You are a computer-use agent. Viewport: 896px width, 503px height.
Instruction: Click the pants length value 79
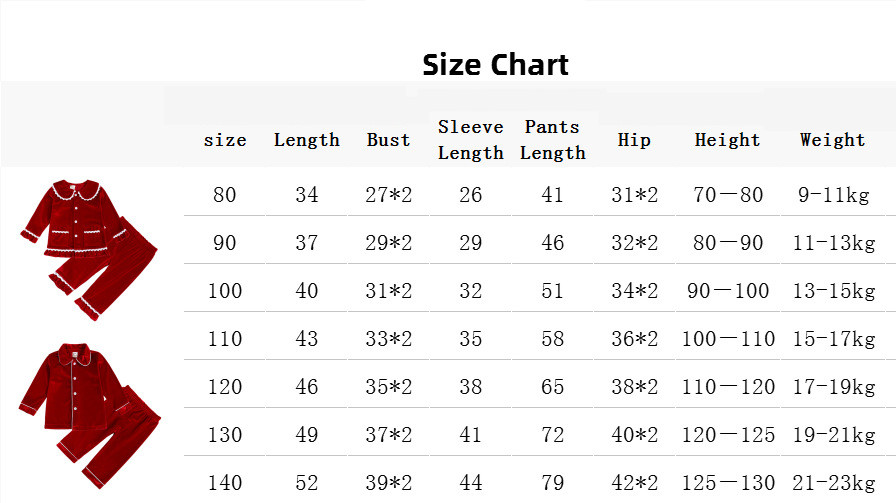tap(553, 483)
